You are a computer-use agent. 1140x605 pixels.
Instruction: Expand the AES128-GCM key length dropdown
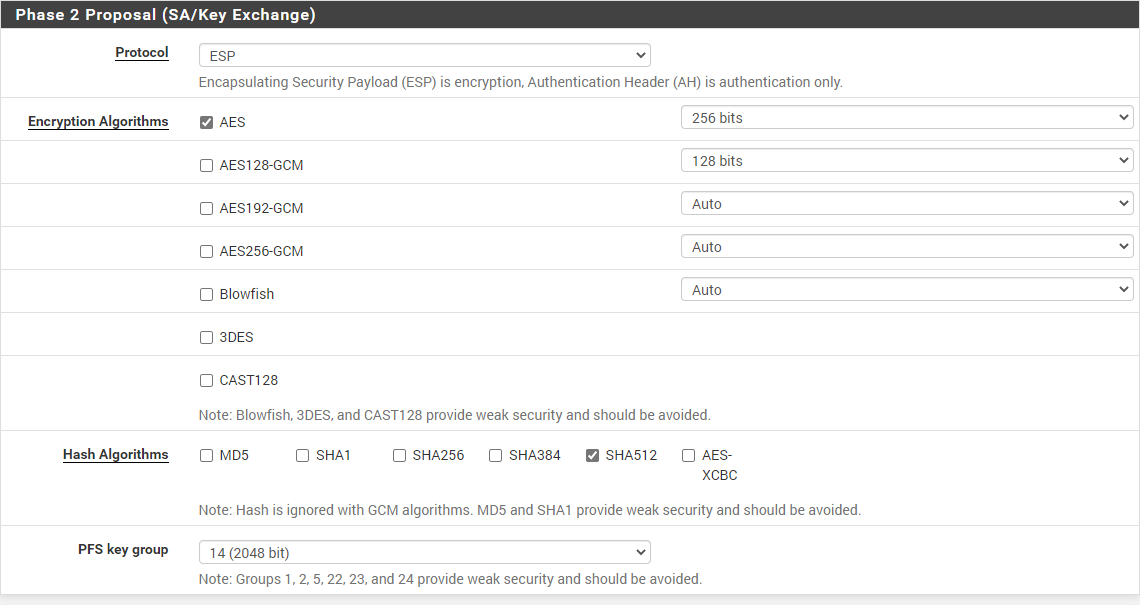pos(906,161)
